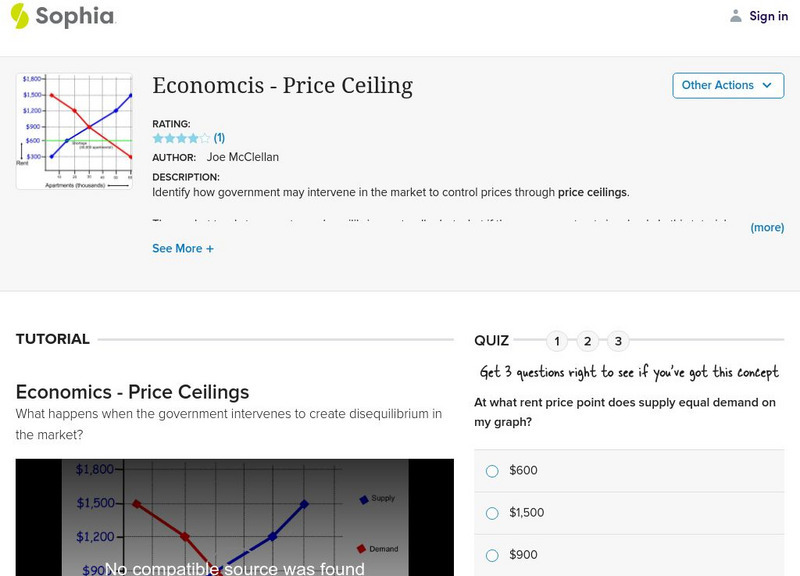Click the quiz step 2 circle
Screen dimensions: 800x576
[x=588, y=340]
